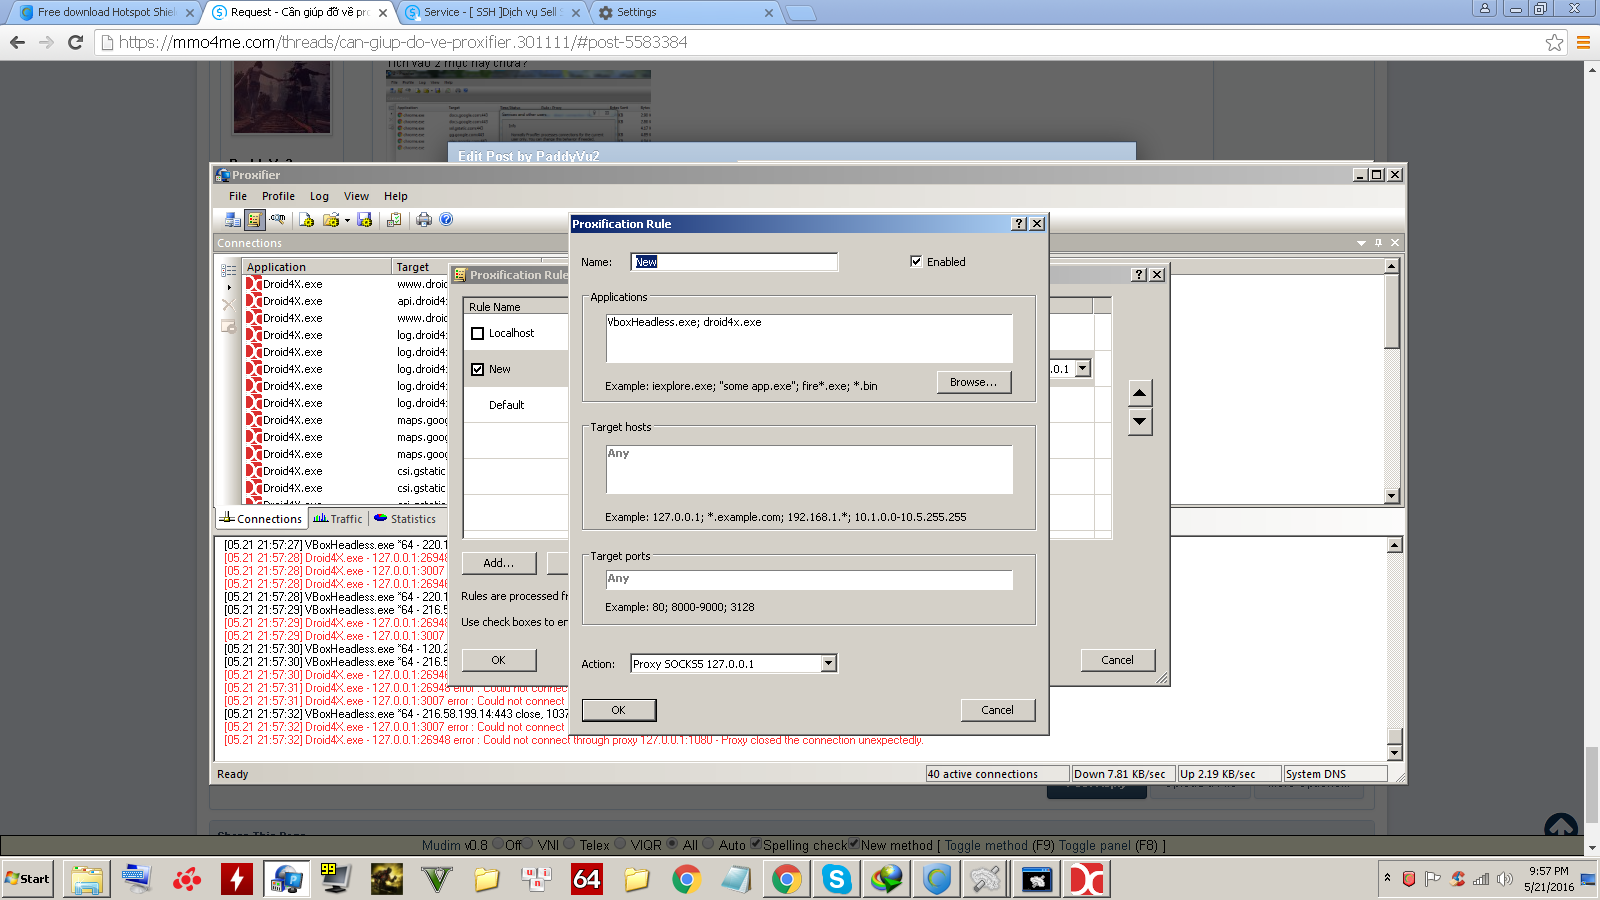Open the GTA V taskbar icon
This screenshot has height=900, width=1600.
coord(437,879)
